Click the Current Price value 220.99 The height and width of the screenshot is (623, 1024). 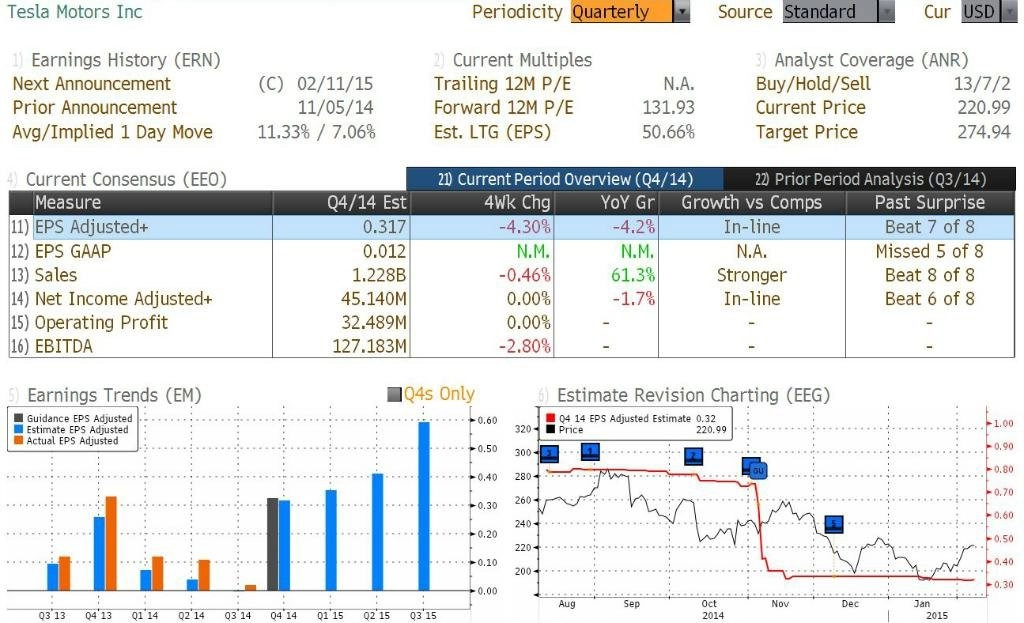click(984, 108)
